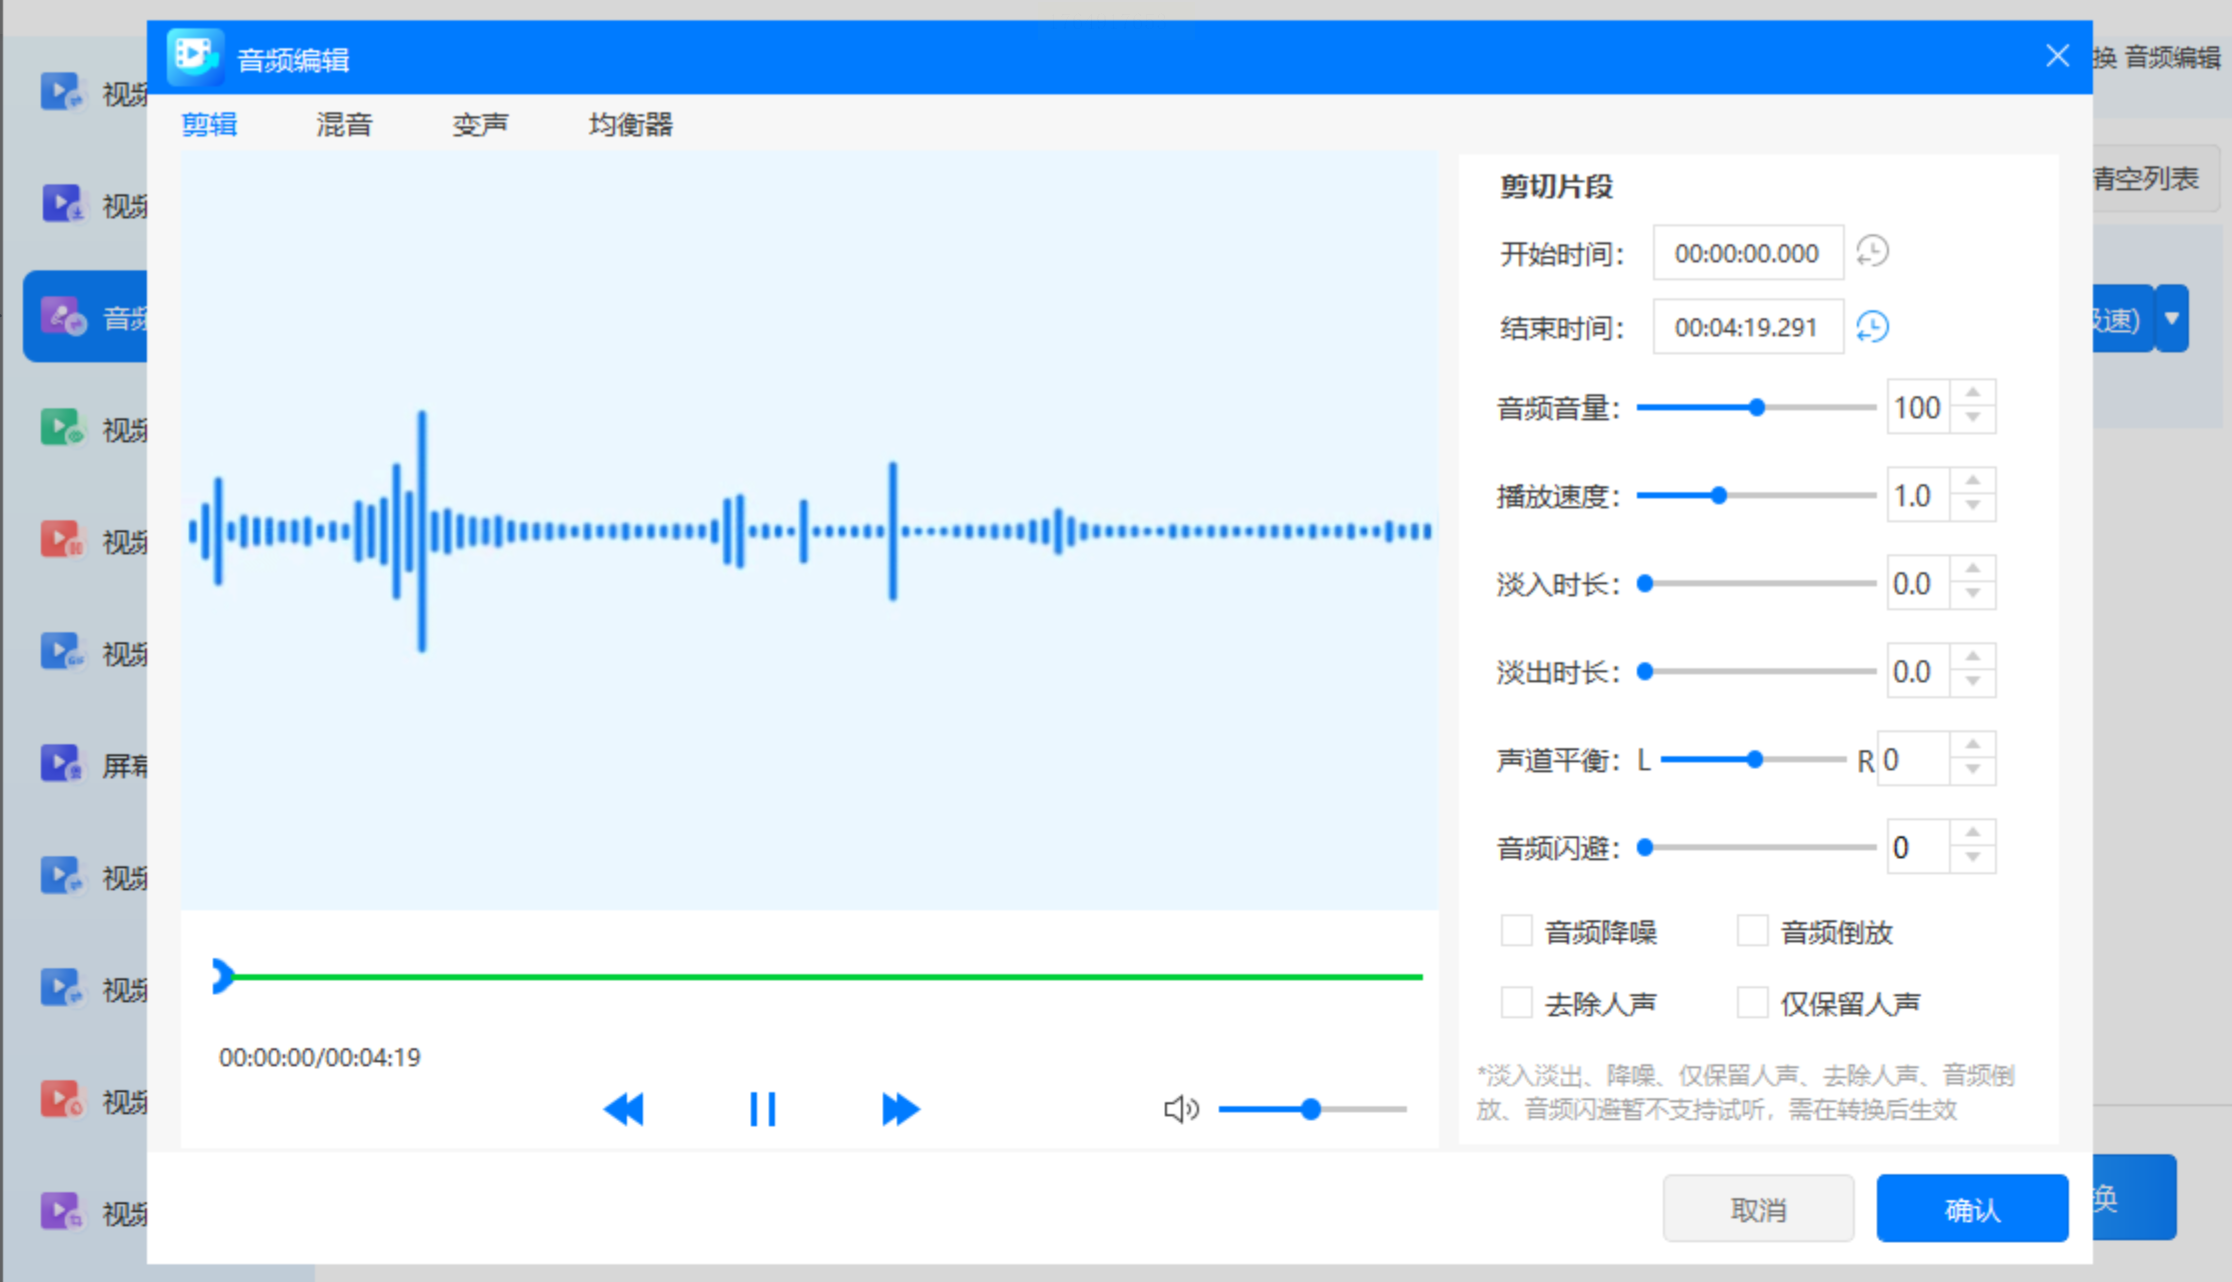Click the screen recording sidebar icon
Screen dimensions: 2232x1282
point(62,764)
